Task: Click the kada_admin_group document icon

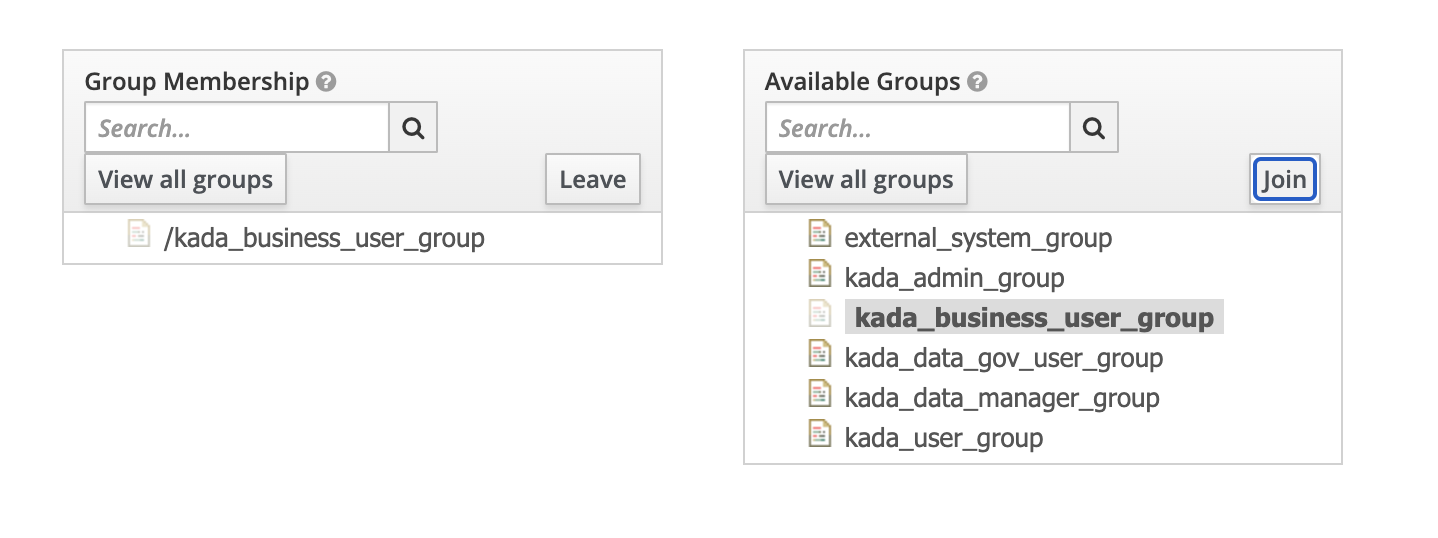Action: (x=820, y=275)
